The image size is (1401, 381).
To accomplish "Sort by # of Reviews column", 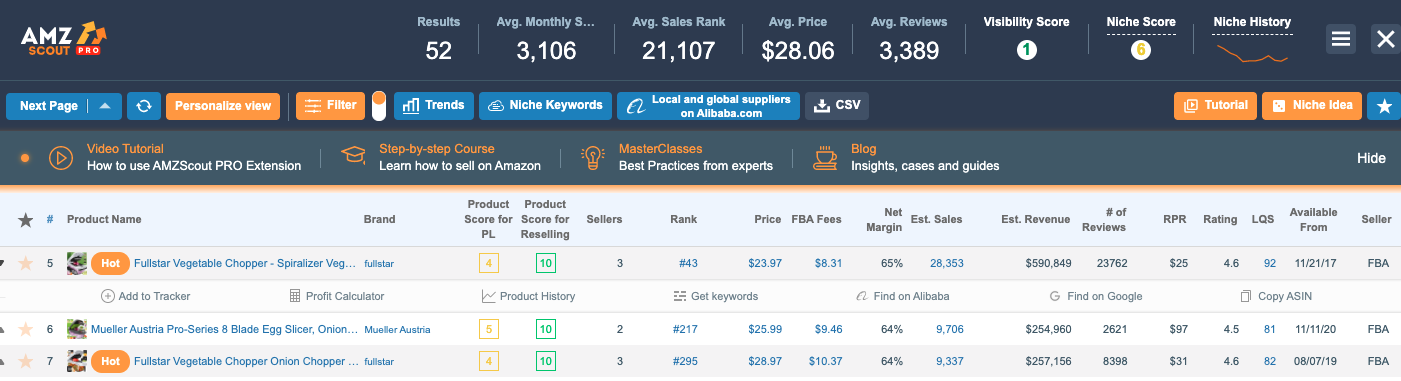I will coord(1105,219).
